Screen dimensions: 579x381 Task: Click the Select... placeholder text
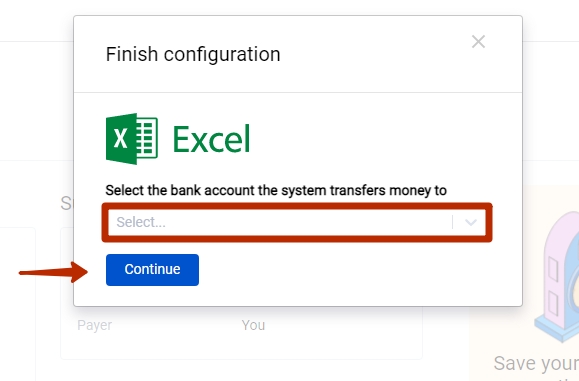(141, 222)
